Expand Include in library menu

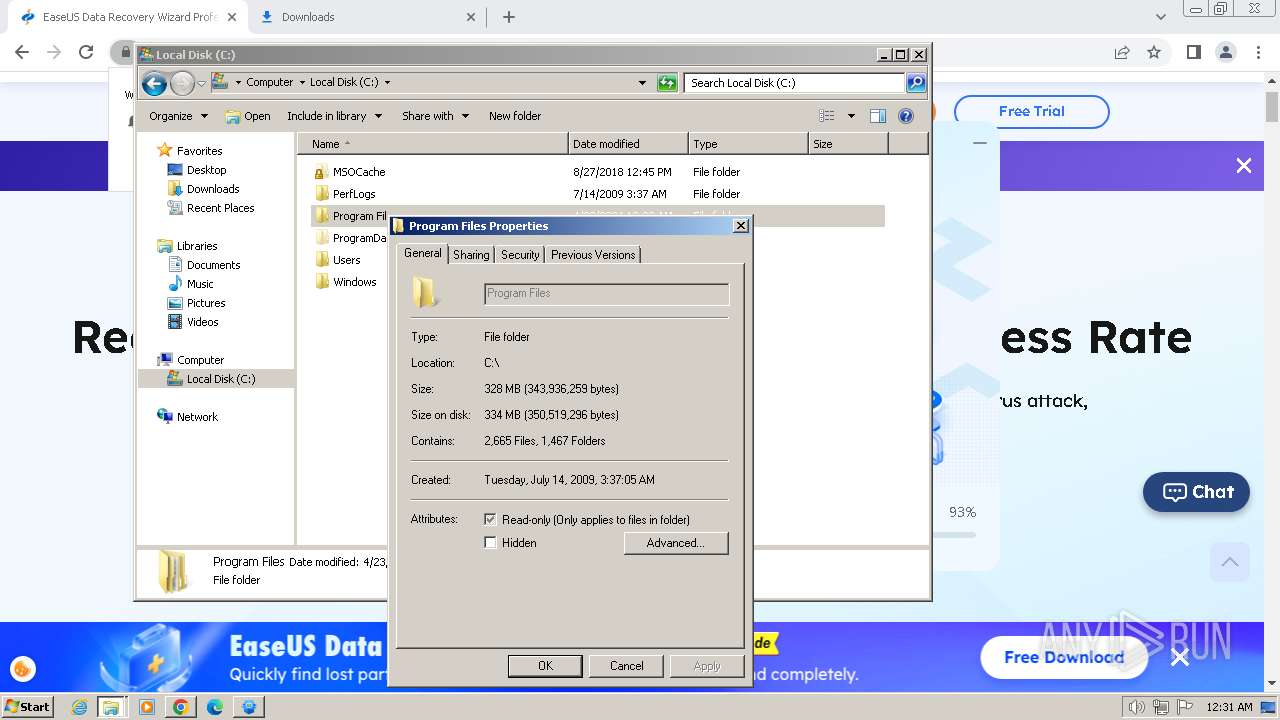334,116
